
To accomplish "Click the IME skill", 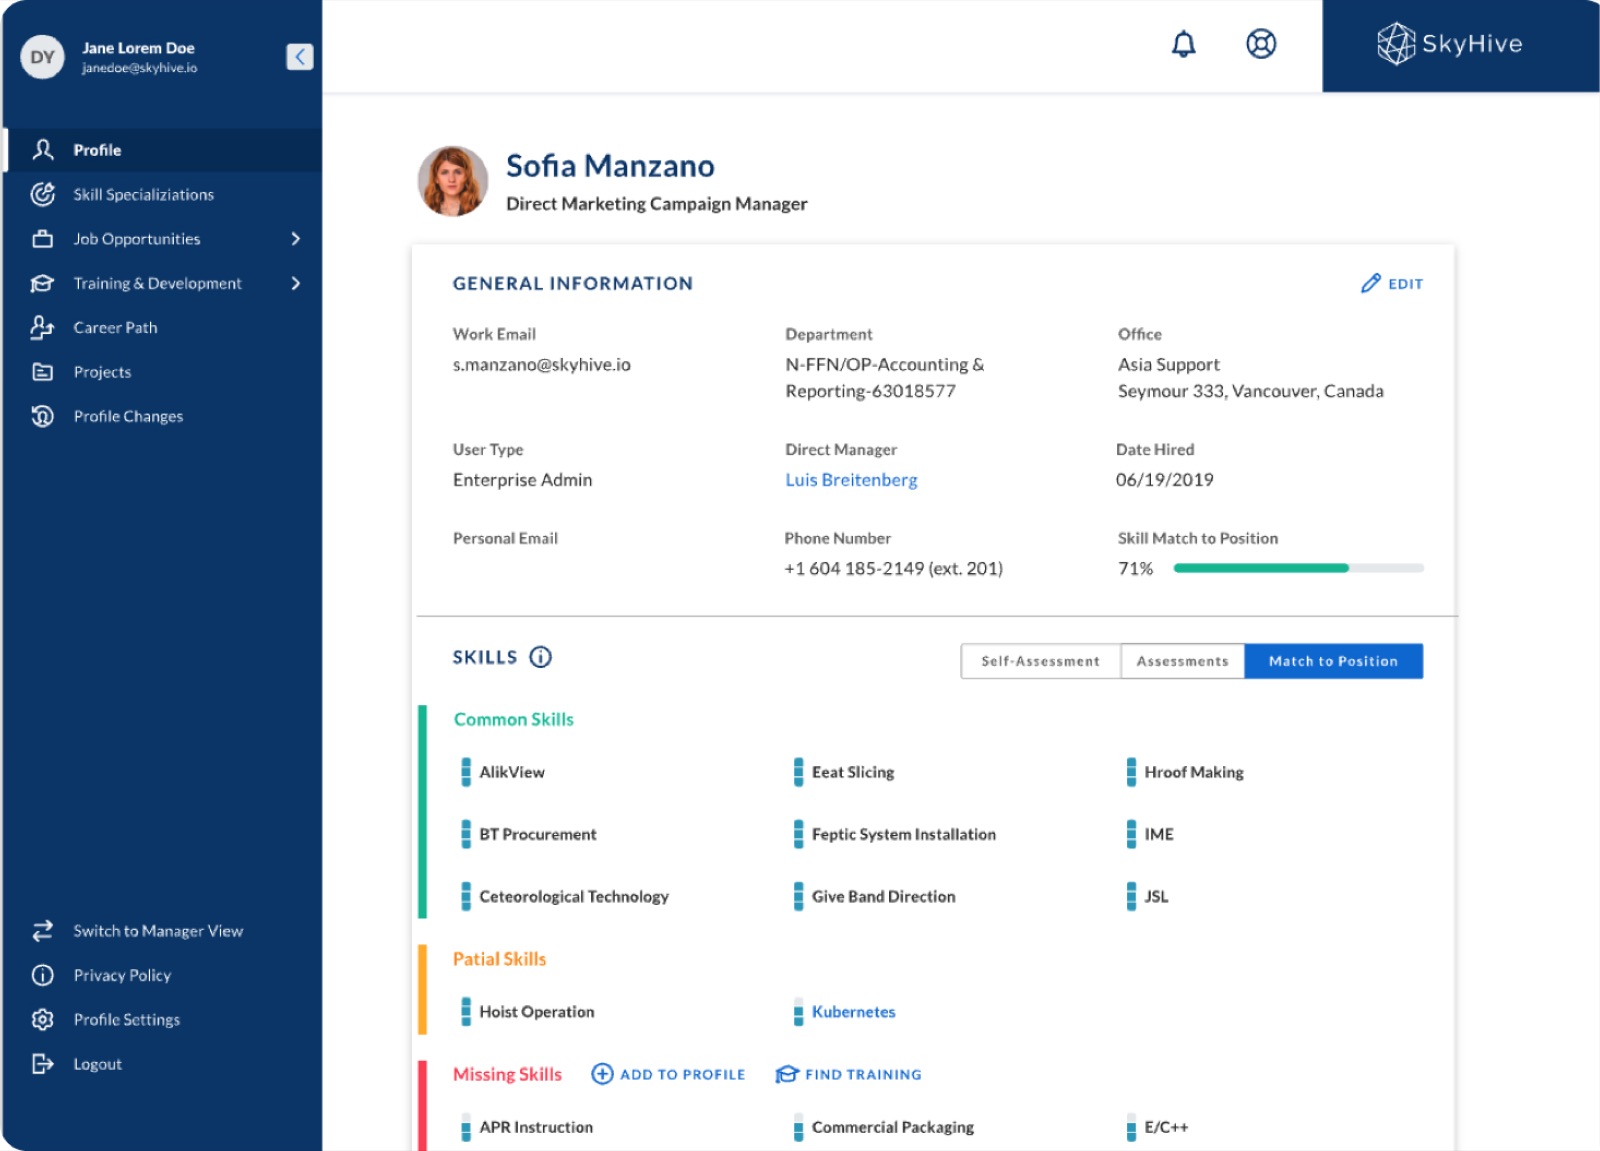I will (x=1159, y=834).
